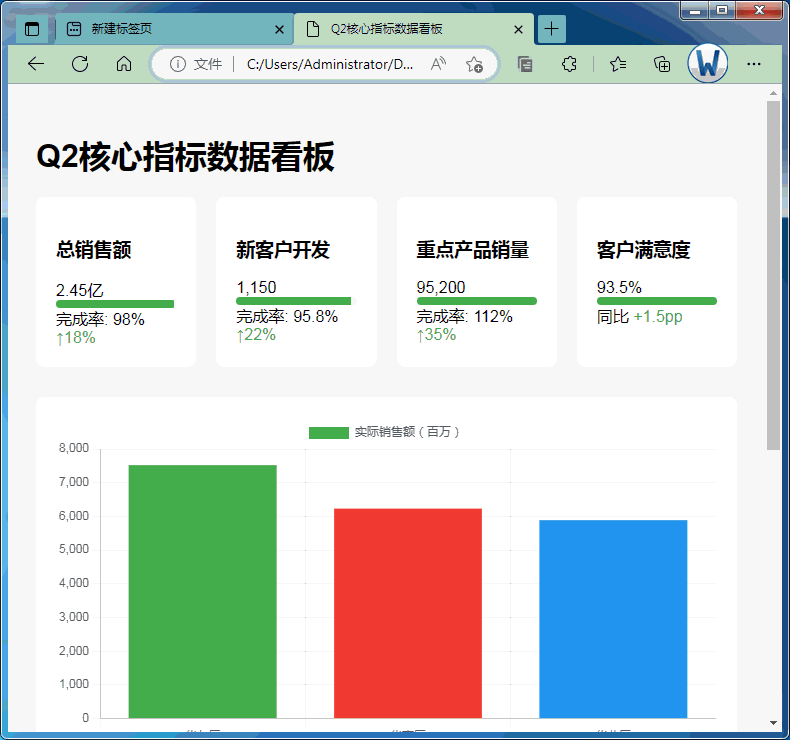The image size is (790, 740).
Task: Click the 1,150 value
Action: click(x=256, y=288)
